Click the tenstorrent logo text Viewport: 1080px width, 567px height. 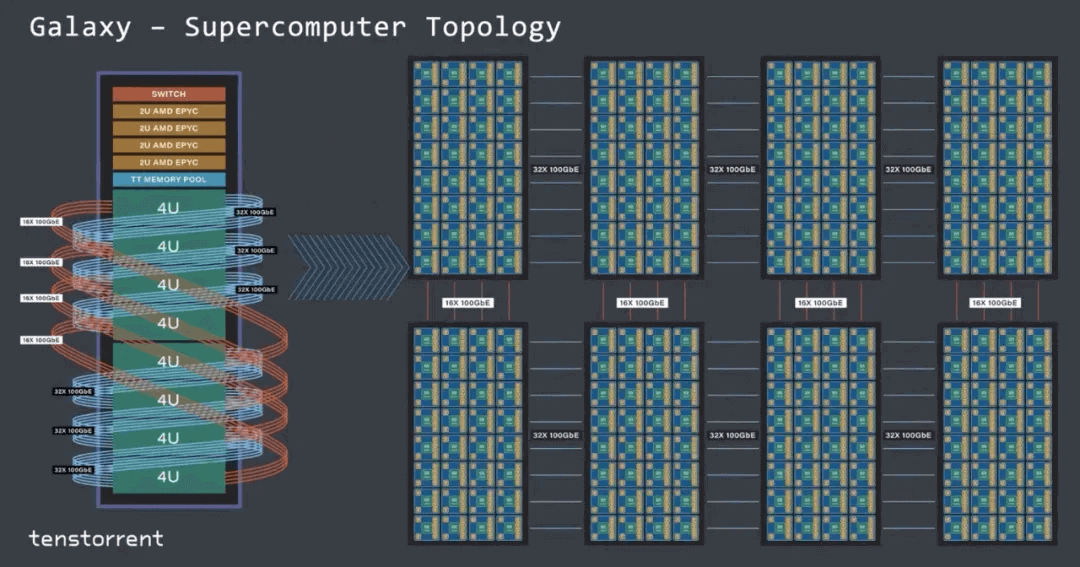point(96,539)
